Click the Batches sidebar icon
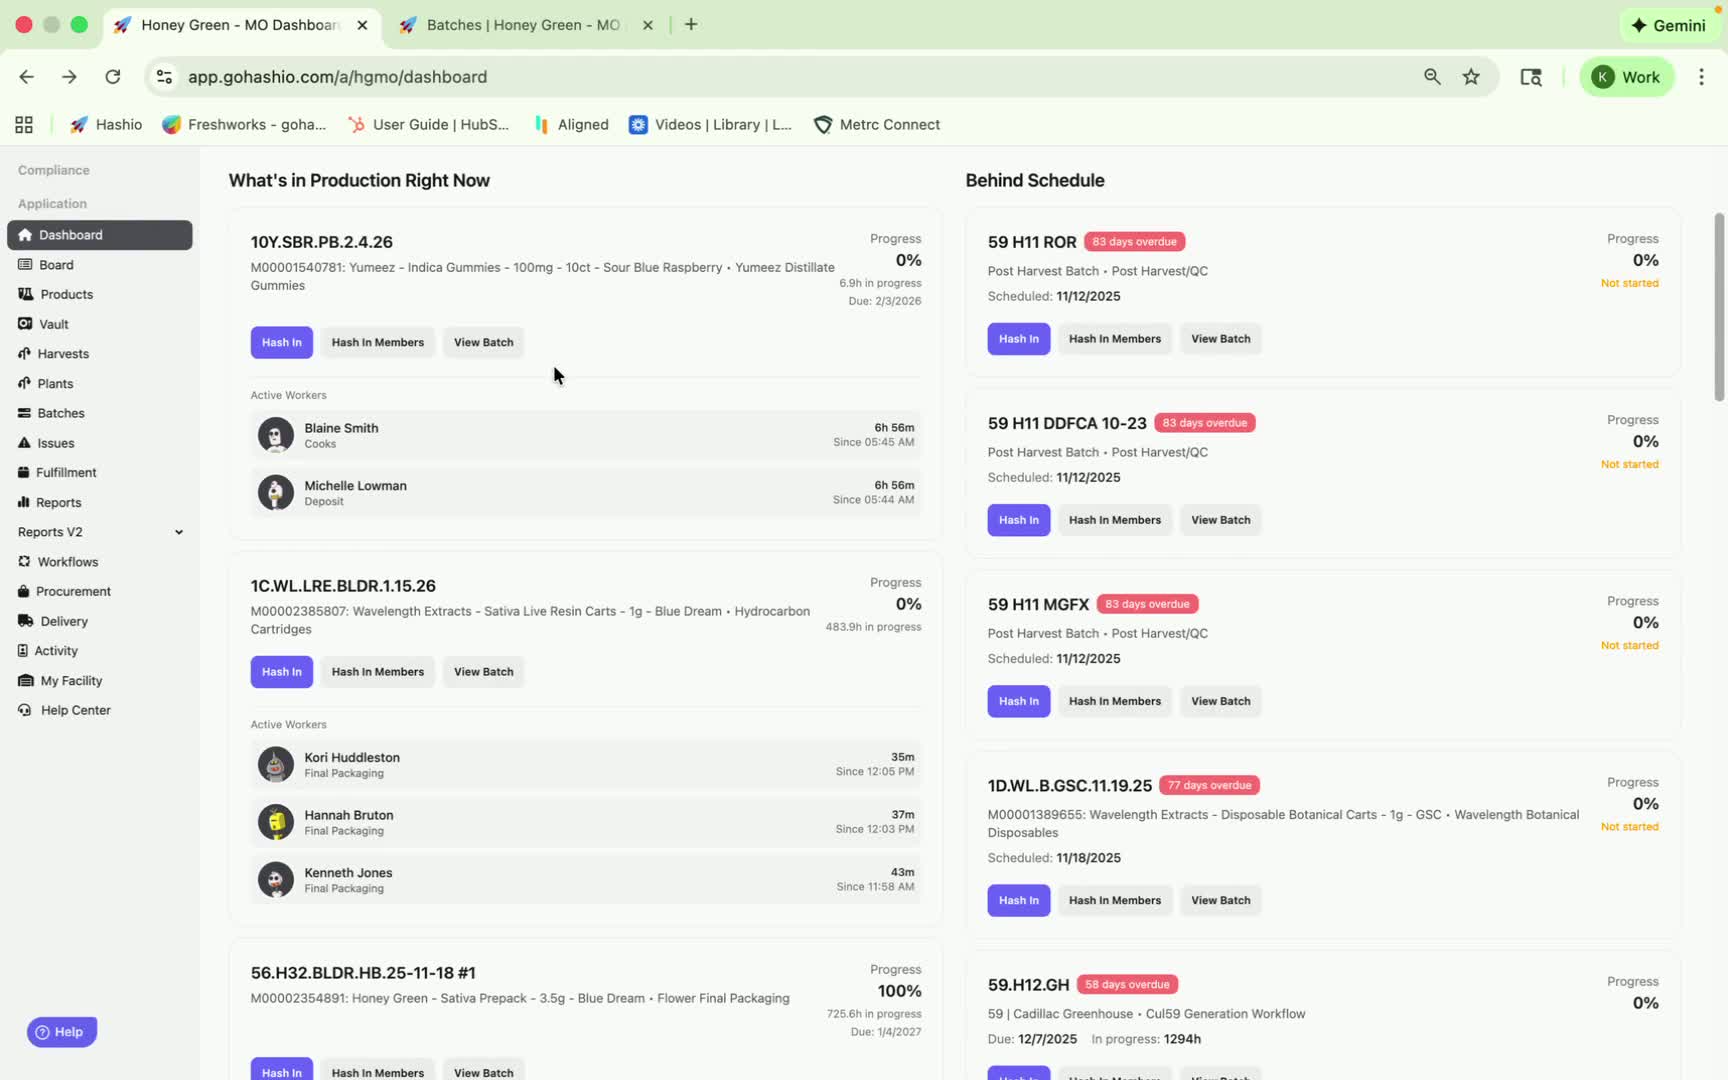Viewport: 1728px width, 1080px height. point(24,413)
